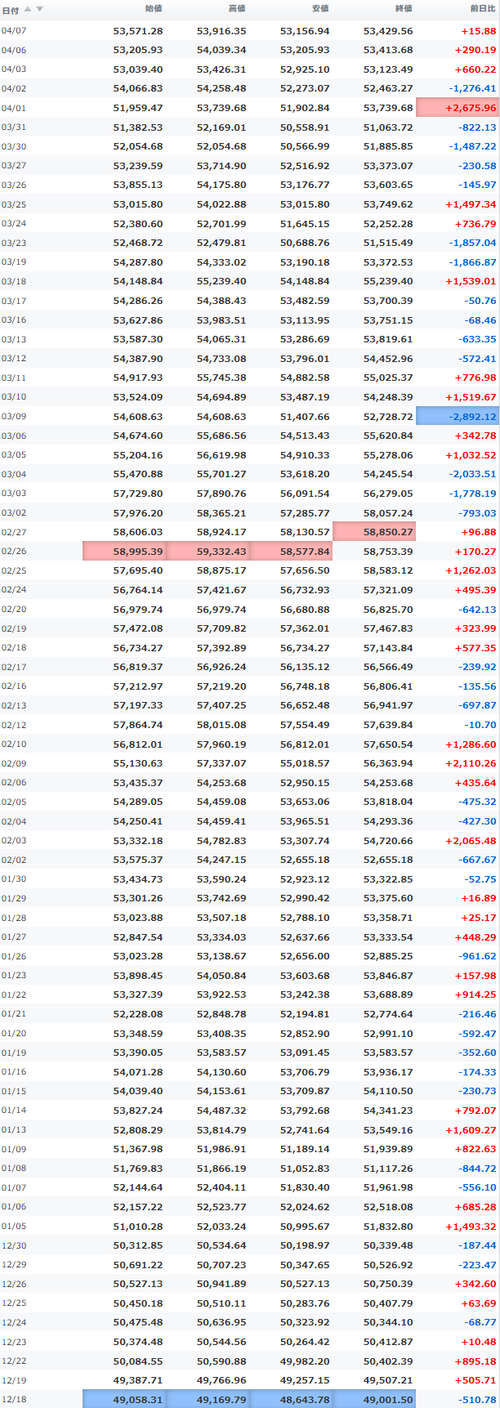
Task: Click the 前日比 column header
Action: (483, 8)
